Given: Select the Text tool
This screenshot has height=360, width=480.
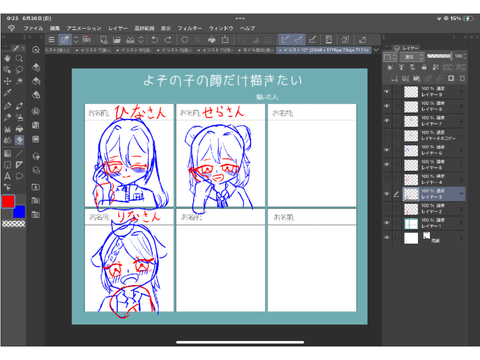Looking at the screenshot, I should [x=7, y=176].
